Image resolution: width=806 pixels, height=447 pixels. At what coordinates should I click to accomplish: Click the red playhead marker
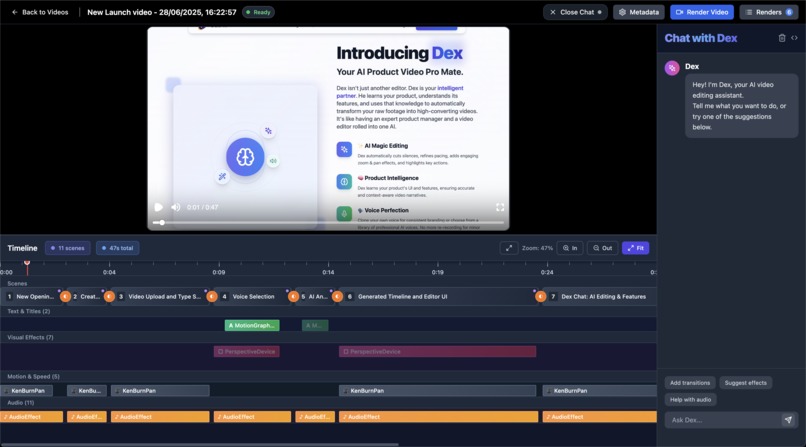(27, 263)
